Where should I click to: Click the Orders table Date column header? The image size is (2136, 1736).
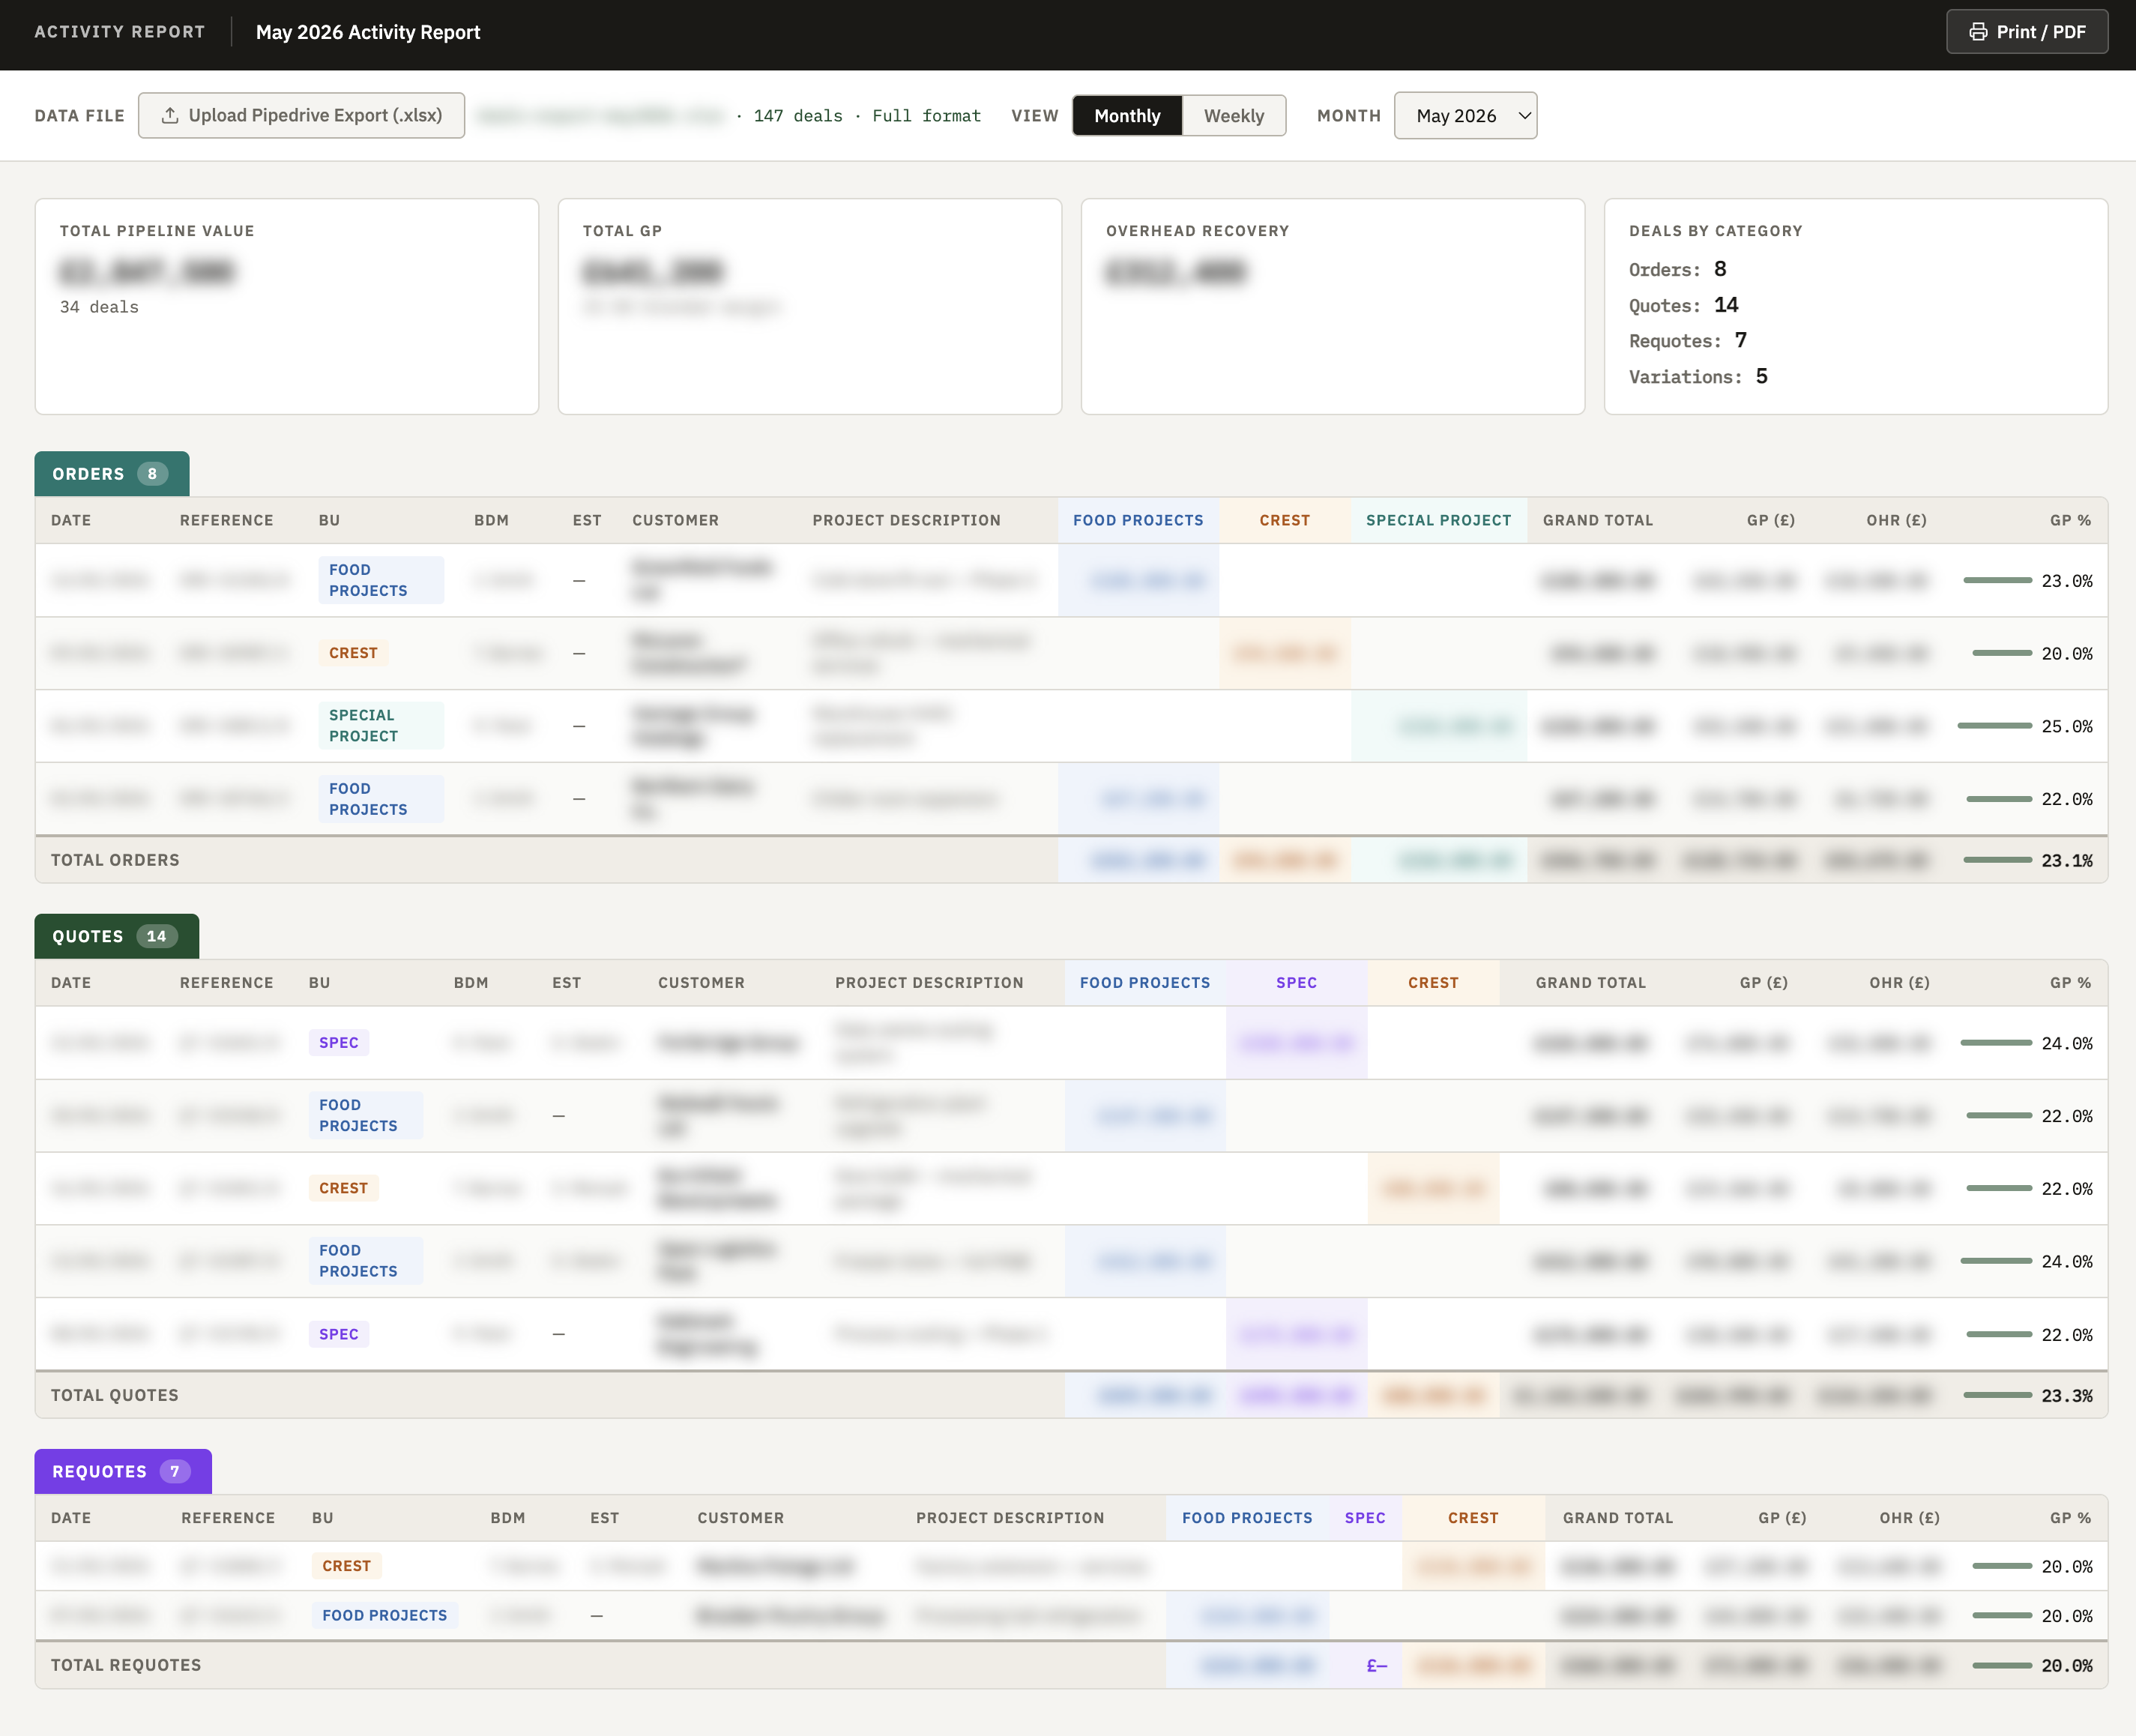71,520
